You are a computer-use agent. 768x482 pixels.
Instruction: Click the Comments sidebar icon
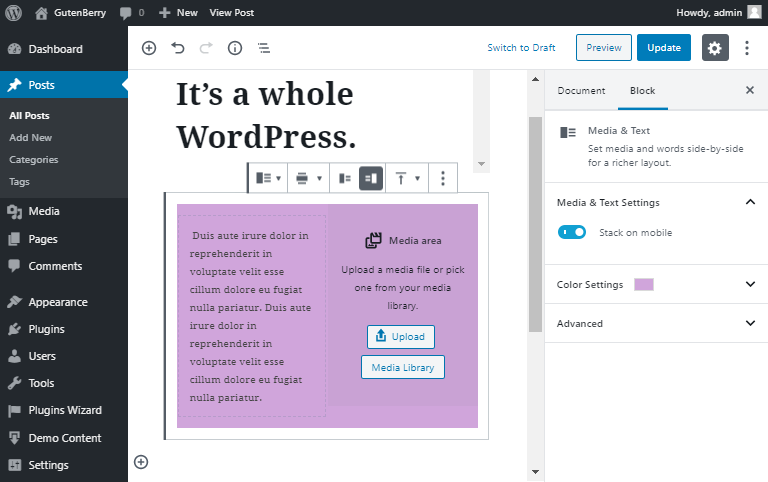click(x=15, y=266)
